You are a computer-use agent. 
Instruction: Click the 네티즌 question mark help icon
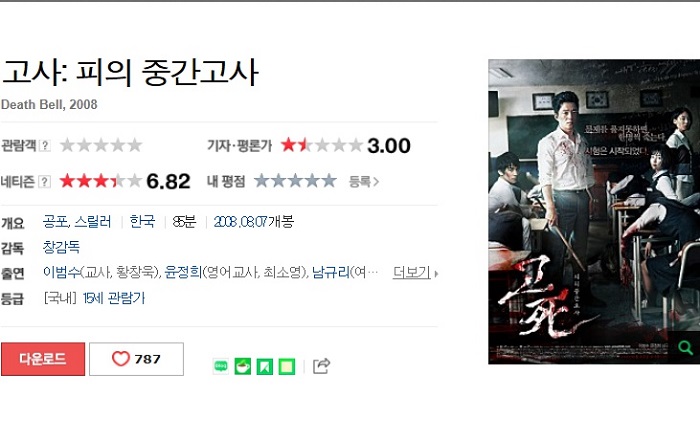(x=44, y=182)
